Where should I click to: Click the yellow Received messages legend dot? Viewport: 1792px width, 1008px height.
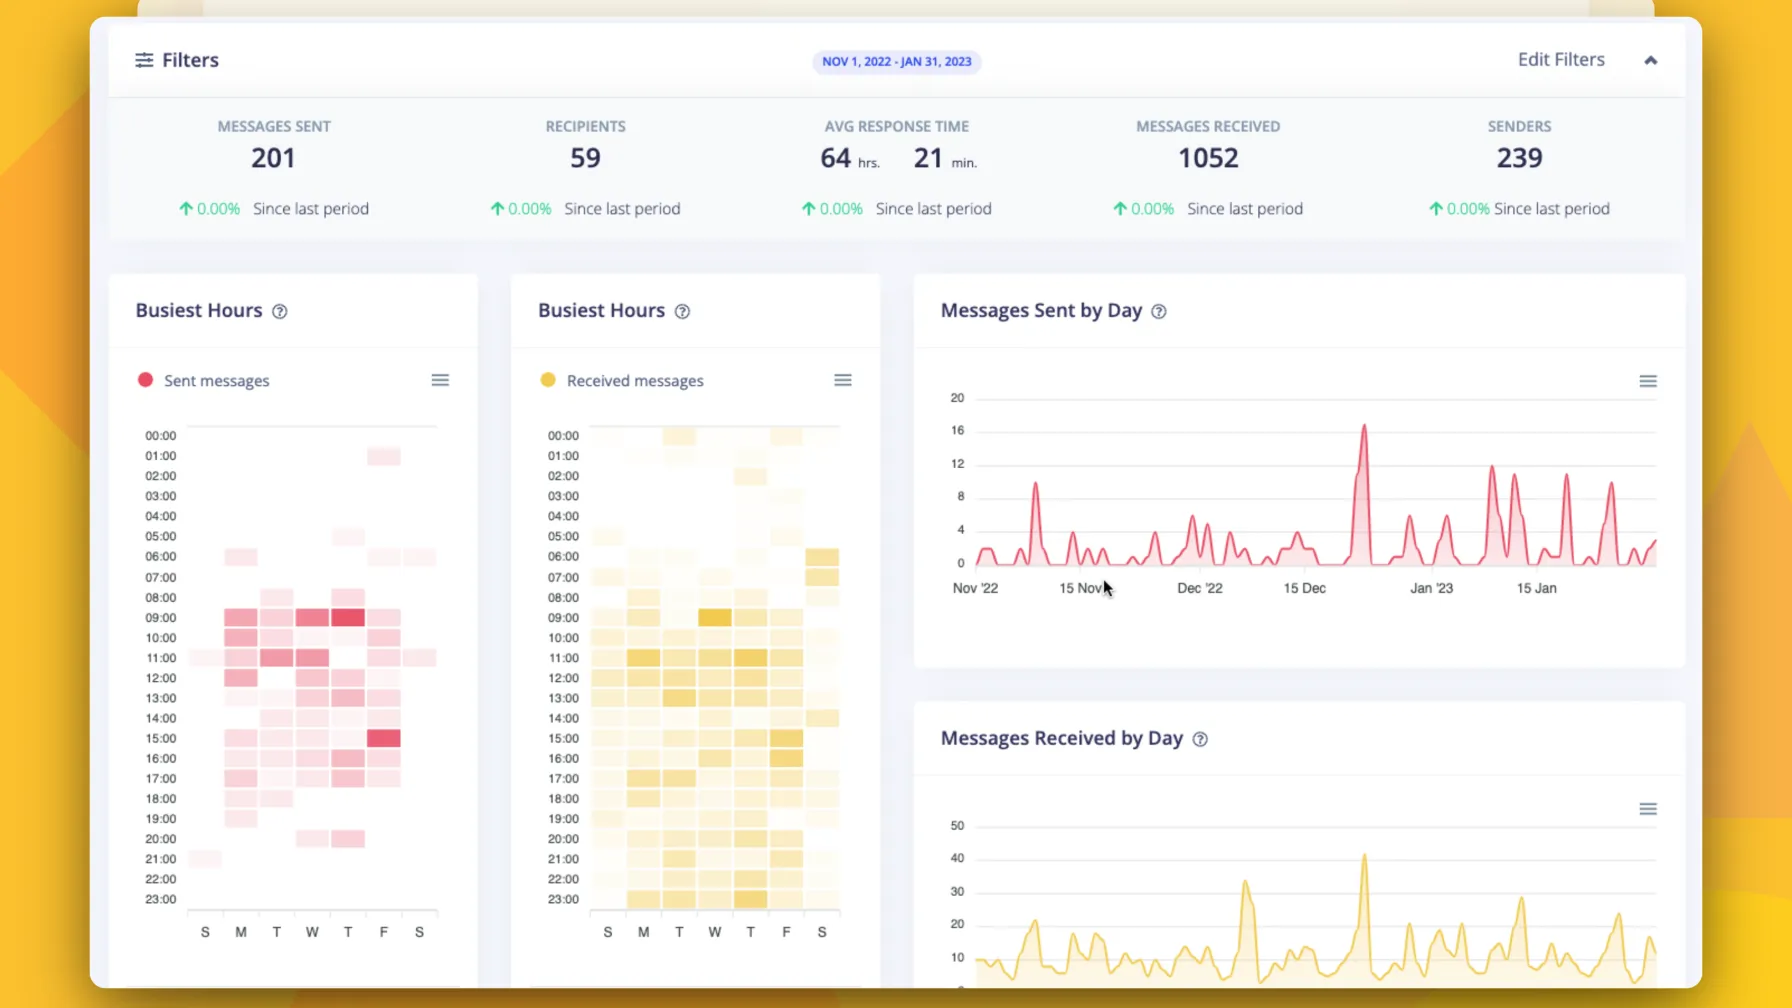tap(548, 380)
